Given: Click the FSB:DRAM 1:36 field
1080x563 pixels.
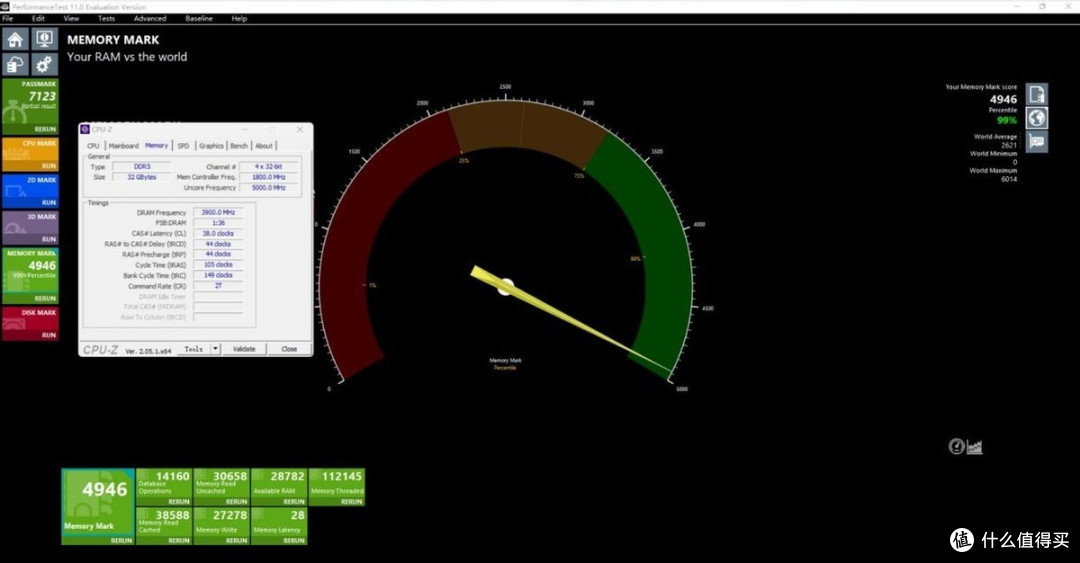Looking at the screenshot, I should [x=218, y=223].
